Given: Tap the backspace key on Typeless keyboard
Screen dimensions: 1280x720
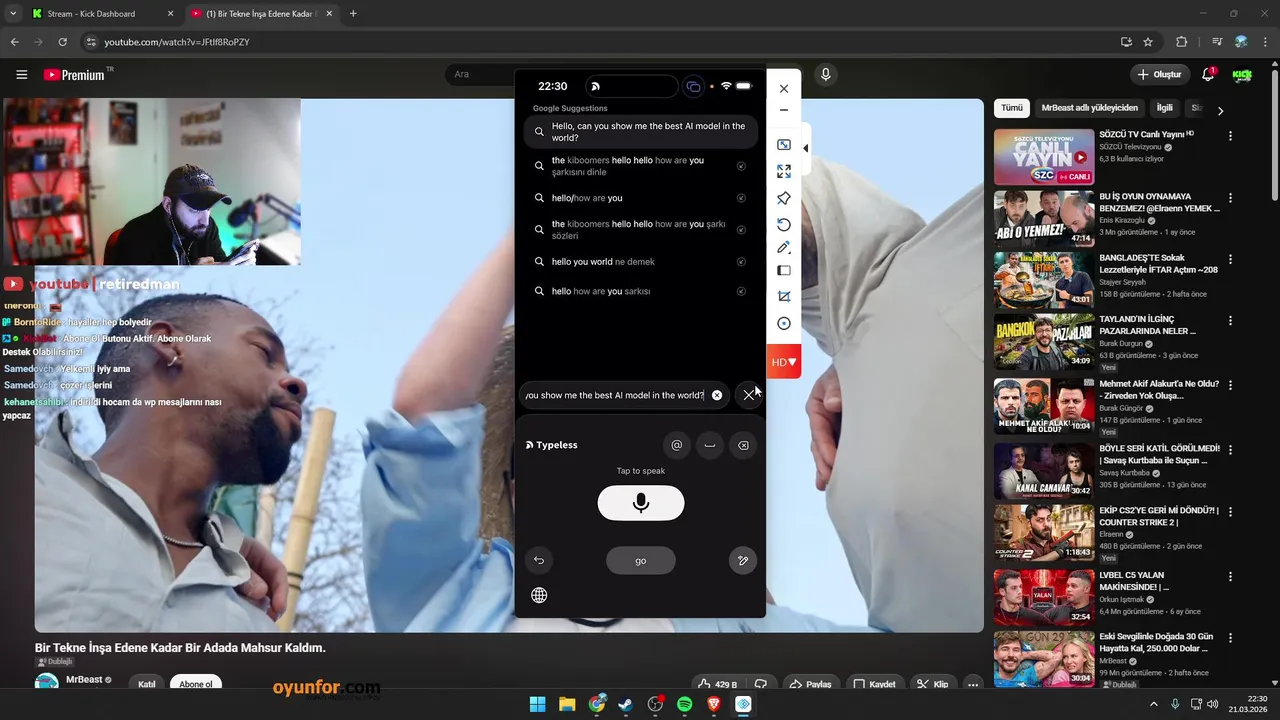Looking at the screenshot, I should (x=743, y=445).
